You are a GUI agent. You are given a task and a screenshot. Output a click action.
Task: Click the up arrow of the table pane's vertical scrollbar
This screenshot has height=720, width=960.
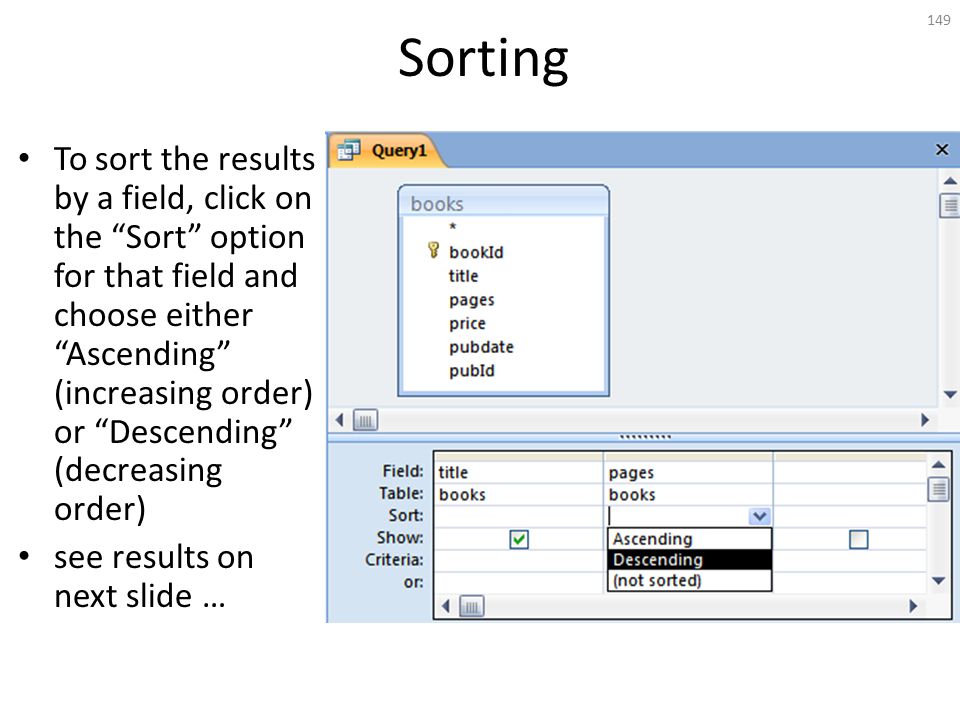click(x=950, y=181)
